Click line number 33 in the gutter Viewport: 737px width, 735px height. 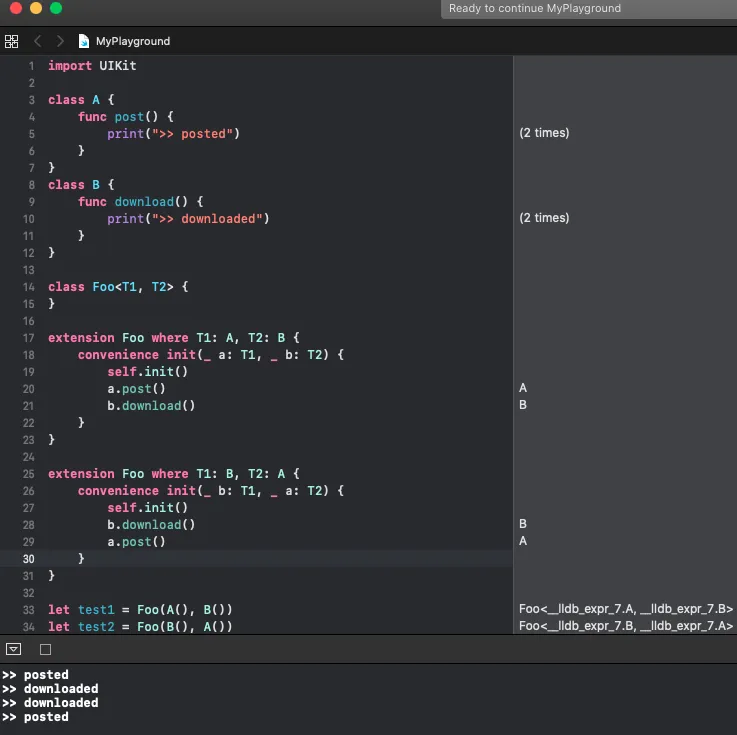click(x=29, y=610)
